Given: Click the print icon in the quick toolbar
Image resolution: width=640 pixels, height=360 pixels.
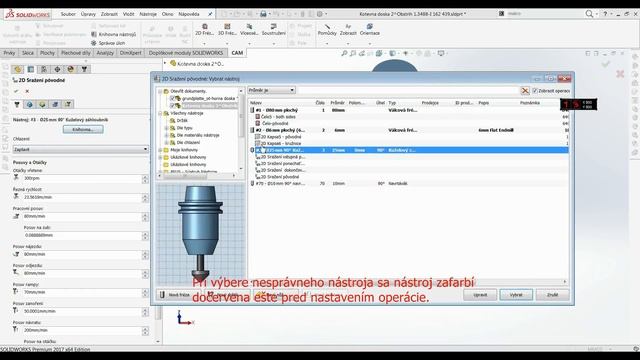Looking at the screenshot, I should [x=263, y=14].
